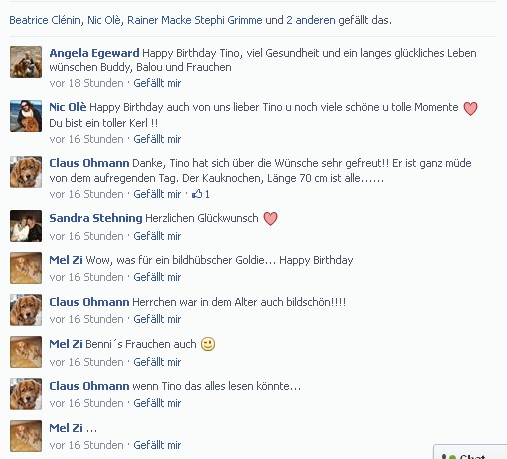Click heart emoji in Nic Olè's comment
The image size is (507, 459).
pyautogui.click(x=470, y=108)
